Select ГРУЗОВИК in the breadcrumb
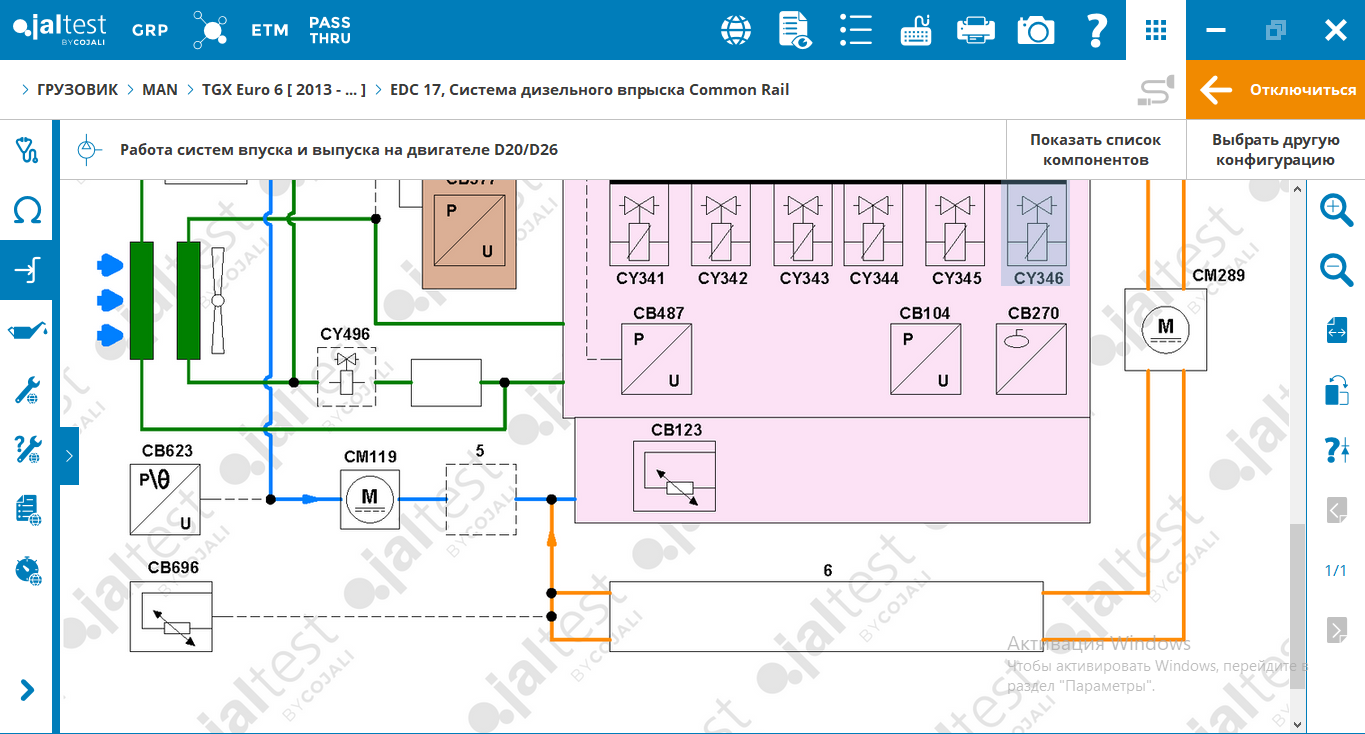 [x=77, y=90]
